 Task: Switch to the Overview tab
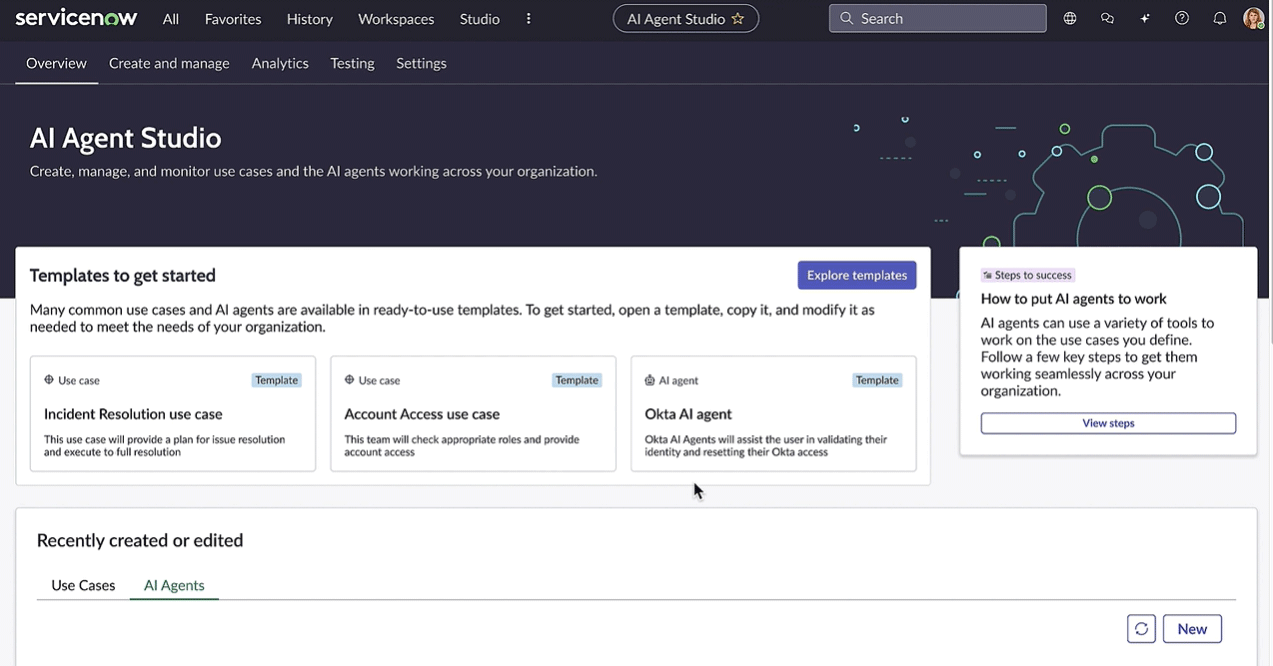click(x=56, y=63)
